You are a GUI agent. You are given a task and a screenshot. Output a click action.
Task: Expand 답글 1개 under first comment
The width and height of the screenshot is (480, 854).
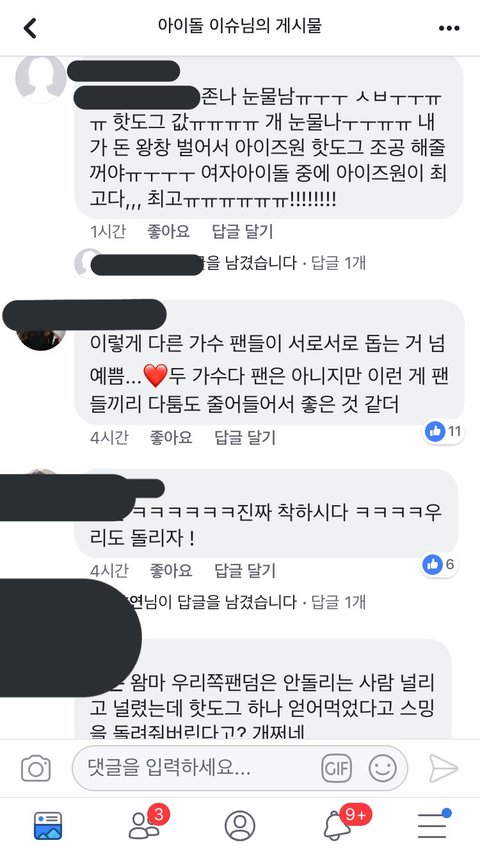(x=338, y=263)
